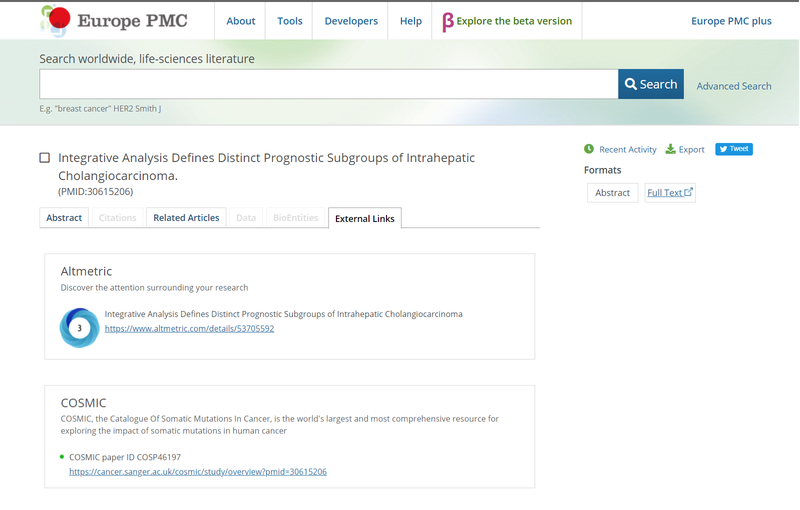Viewport: 800px width, 510px height.
Task: Switch to the Abstract tab
Action: [x=64, y=218]
